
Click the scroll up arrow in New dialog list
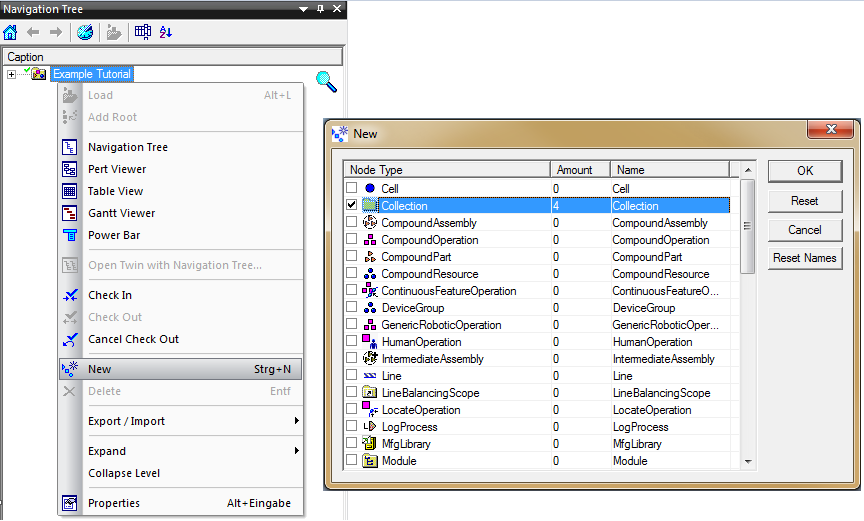point(748,170)
